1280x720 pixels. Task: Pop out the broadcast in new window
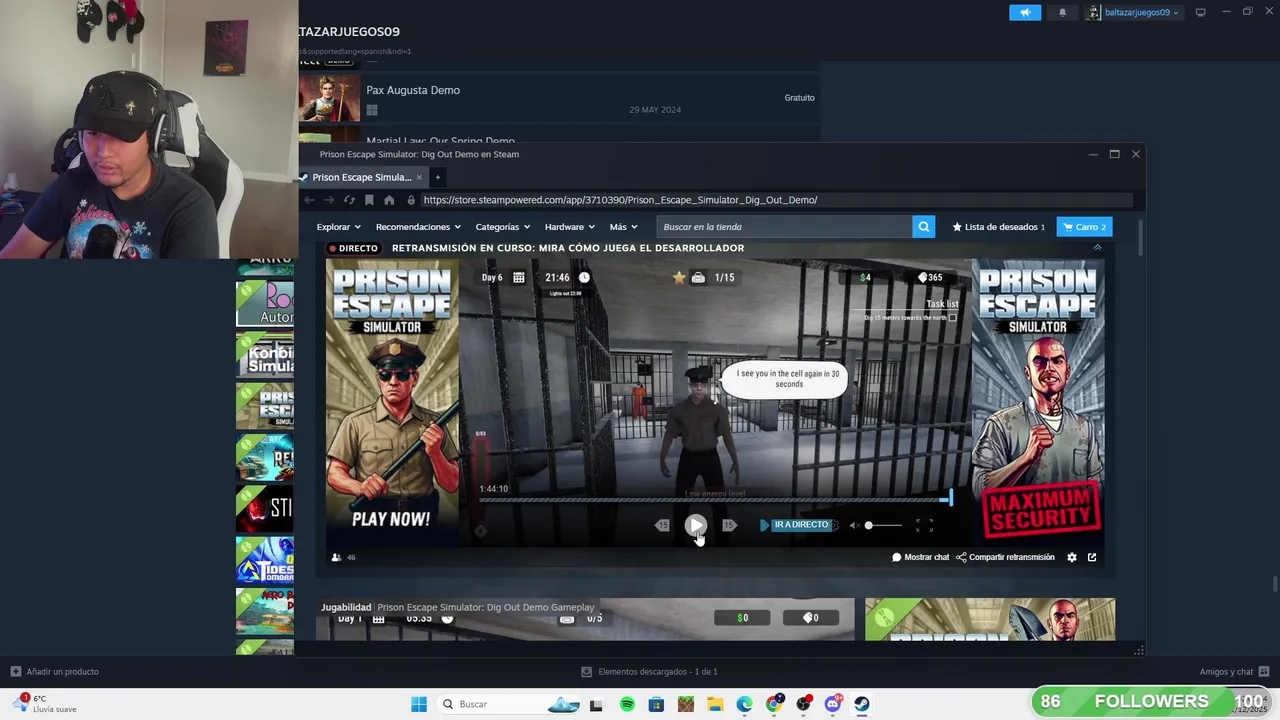click(1092, 557)
